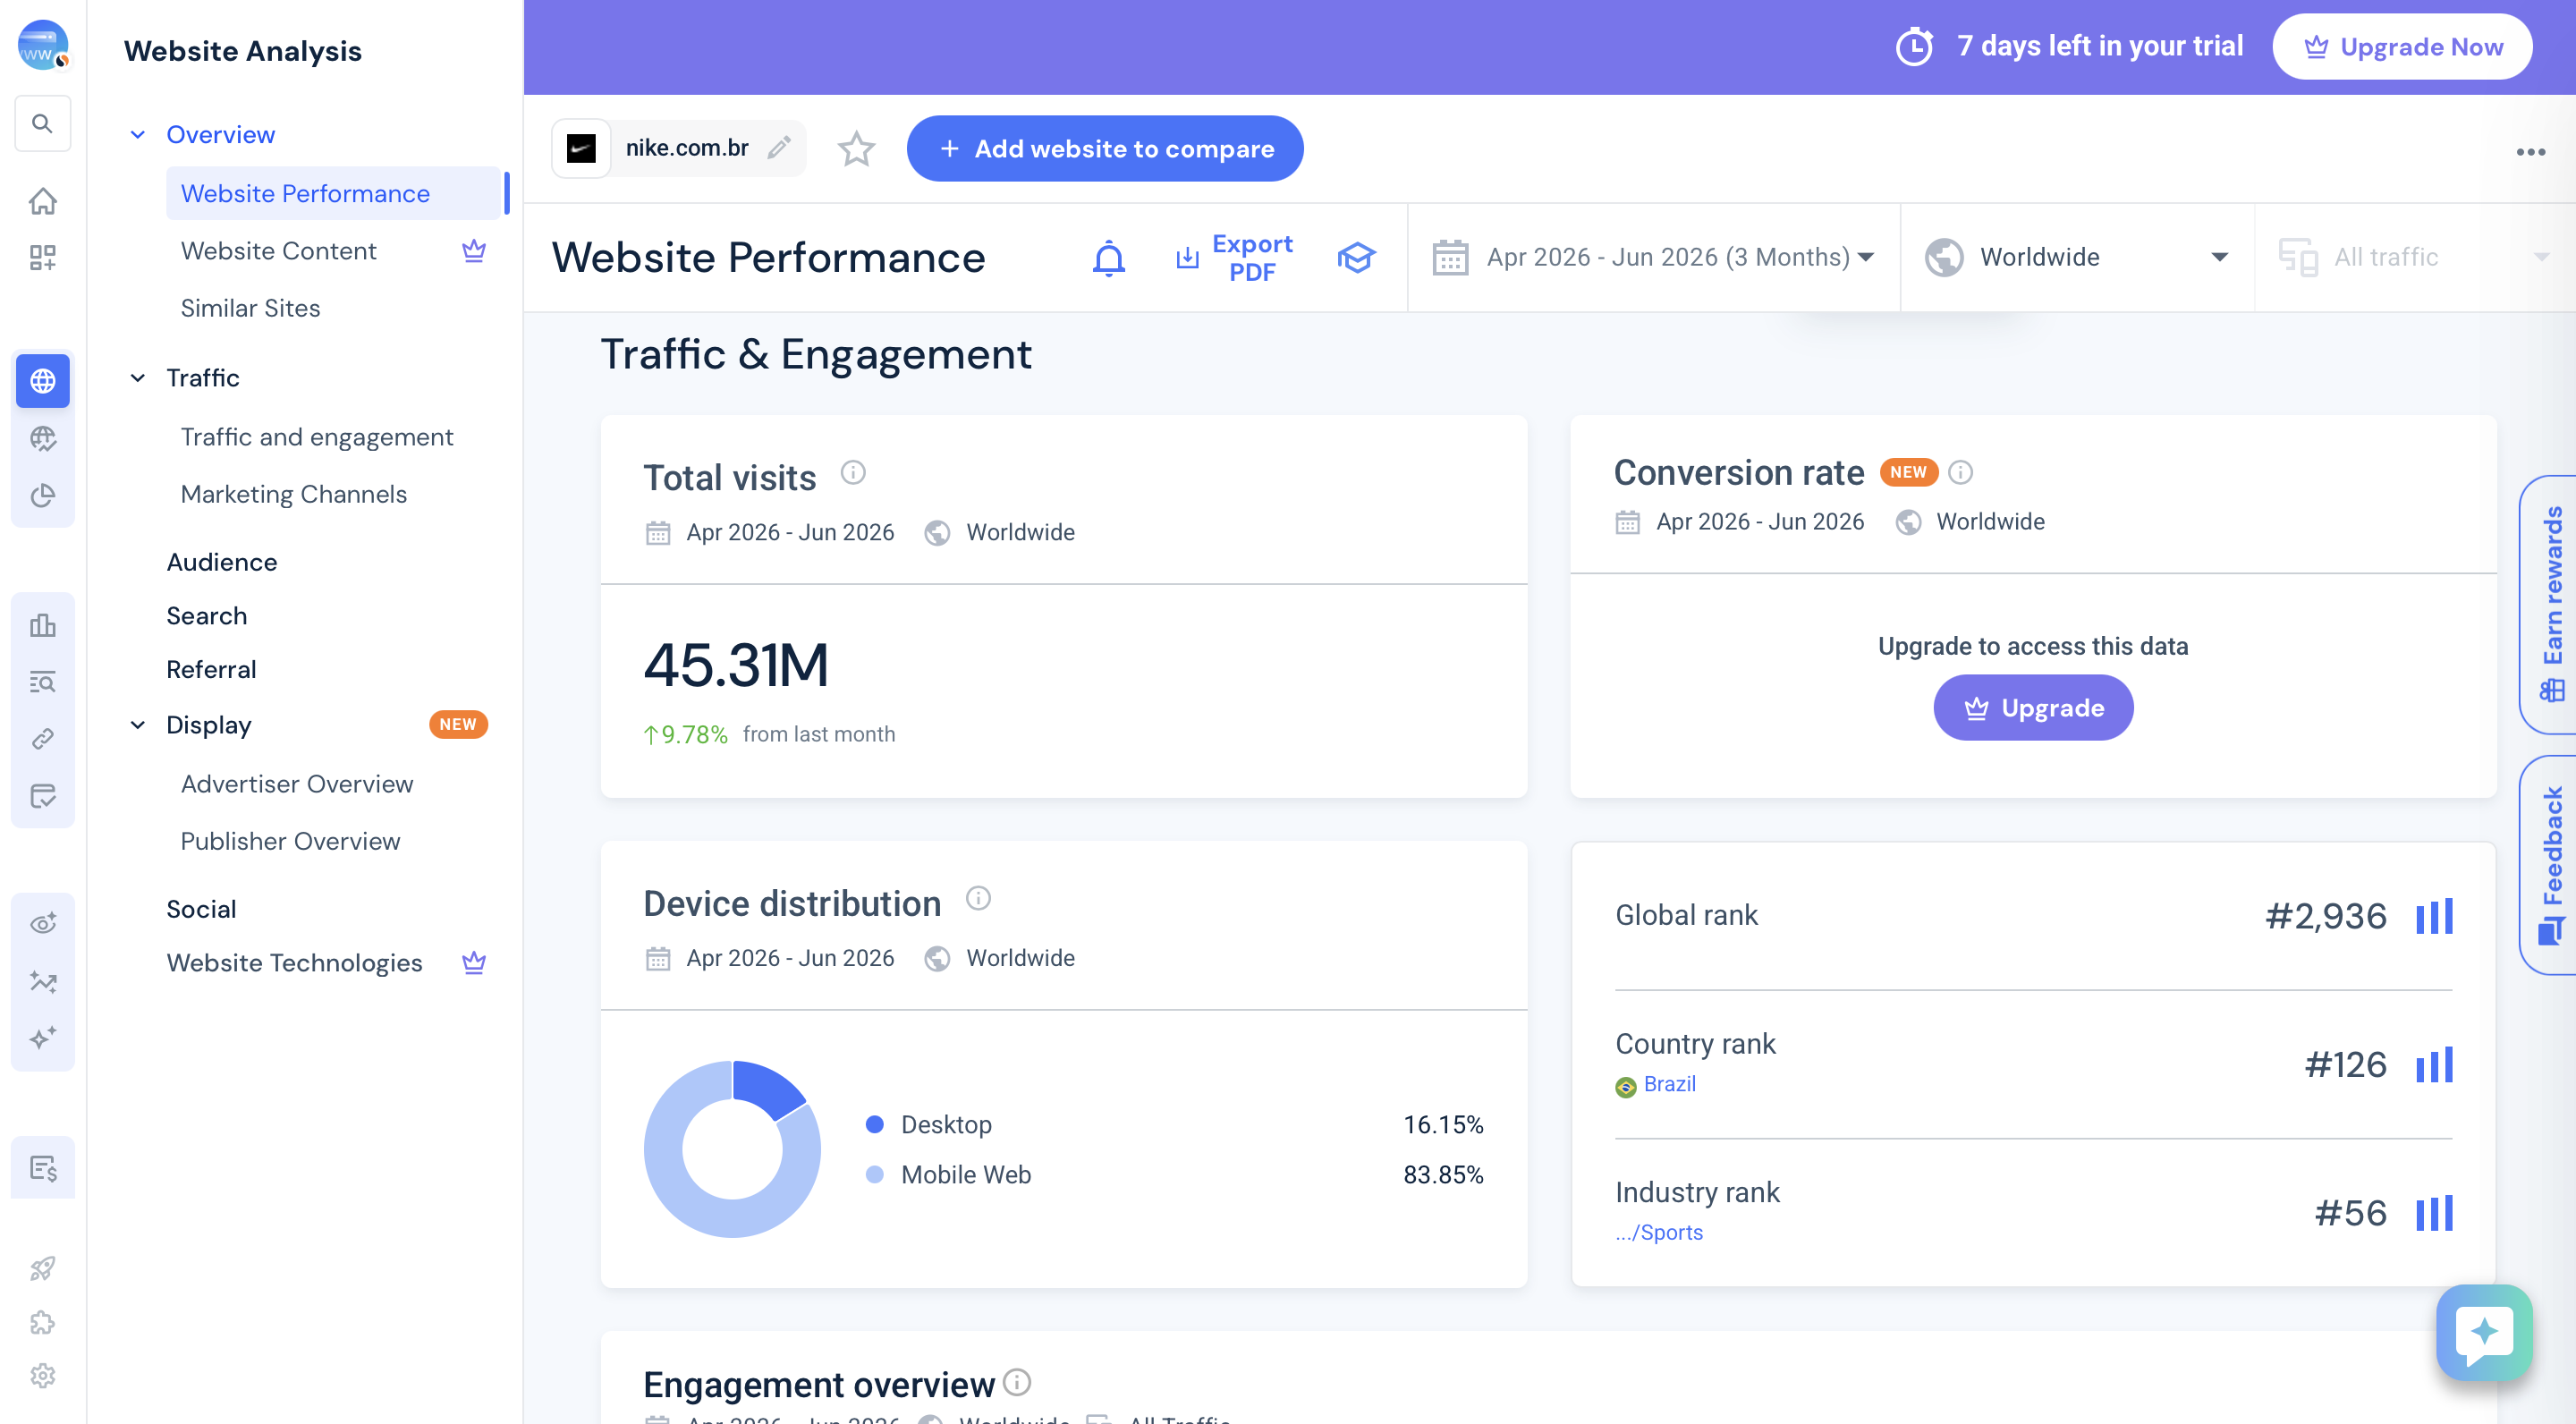Open Social section in sidebar
Image resolution: width=2576 pixels, height=1424 pixels.
coord(201,909)
